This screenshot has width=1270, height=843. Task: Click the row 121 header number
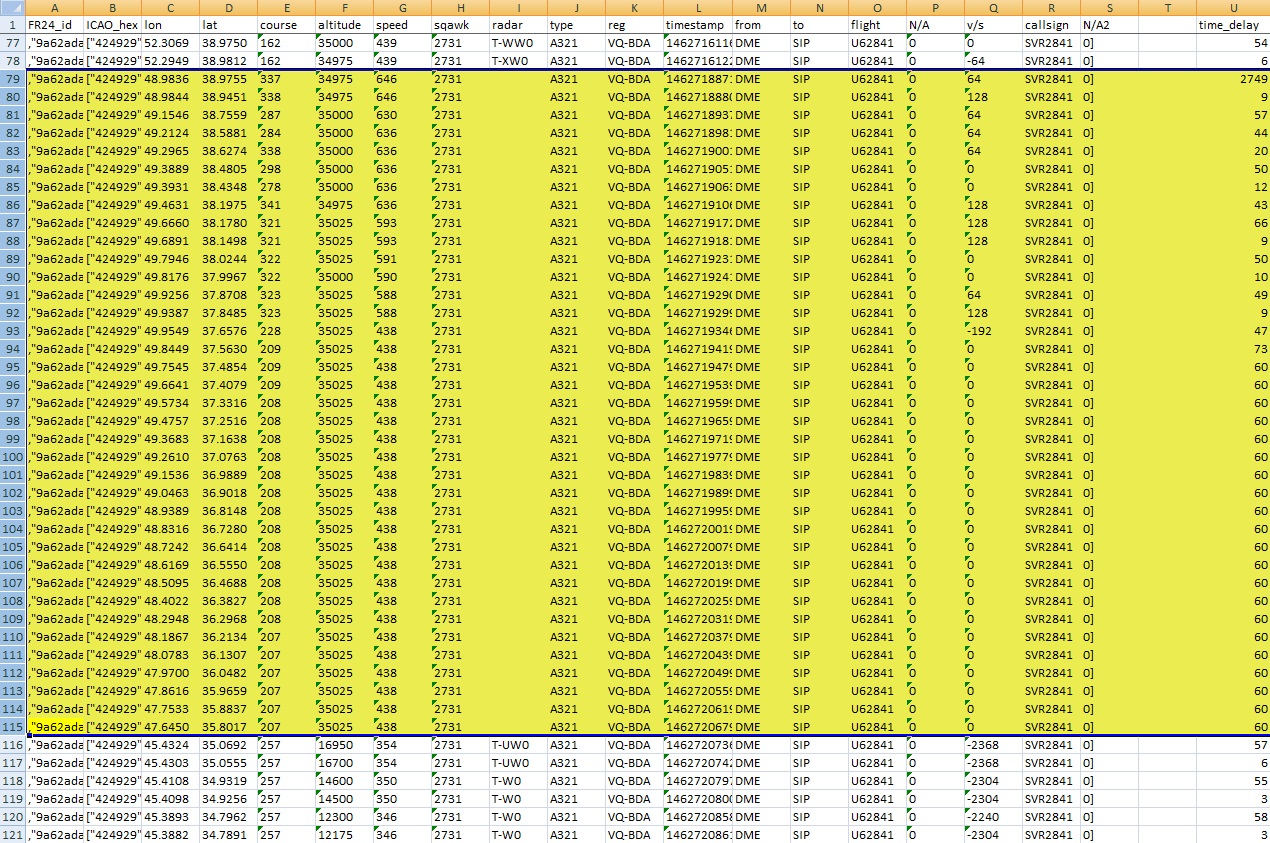[x=12, y=835]
